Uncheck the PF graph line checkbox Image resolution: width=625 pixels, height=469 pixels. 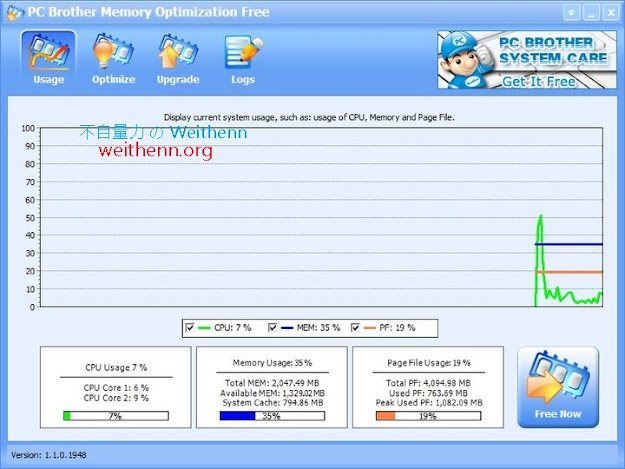point(355,328)
